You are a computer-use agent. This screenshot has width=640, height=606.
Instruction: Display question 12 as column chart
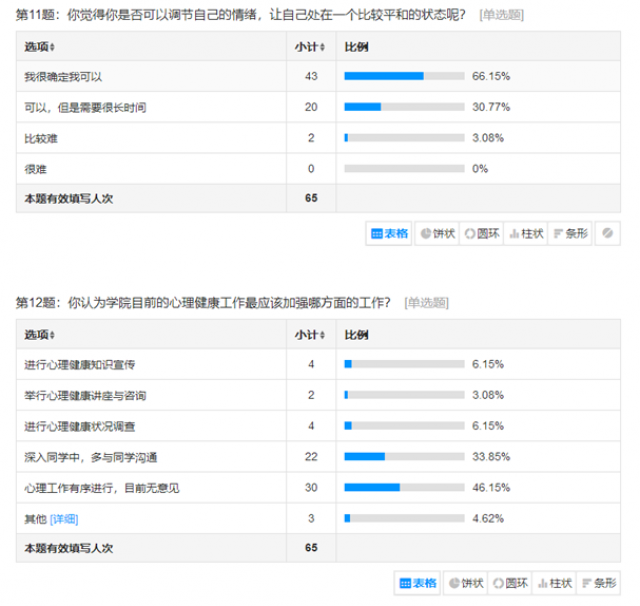(x=554, y=583)
